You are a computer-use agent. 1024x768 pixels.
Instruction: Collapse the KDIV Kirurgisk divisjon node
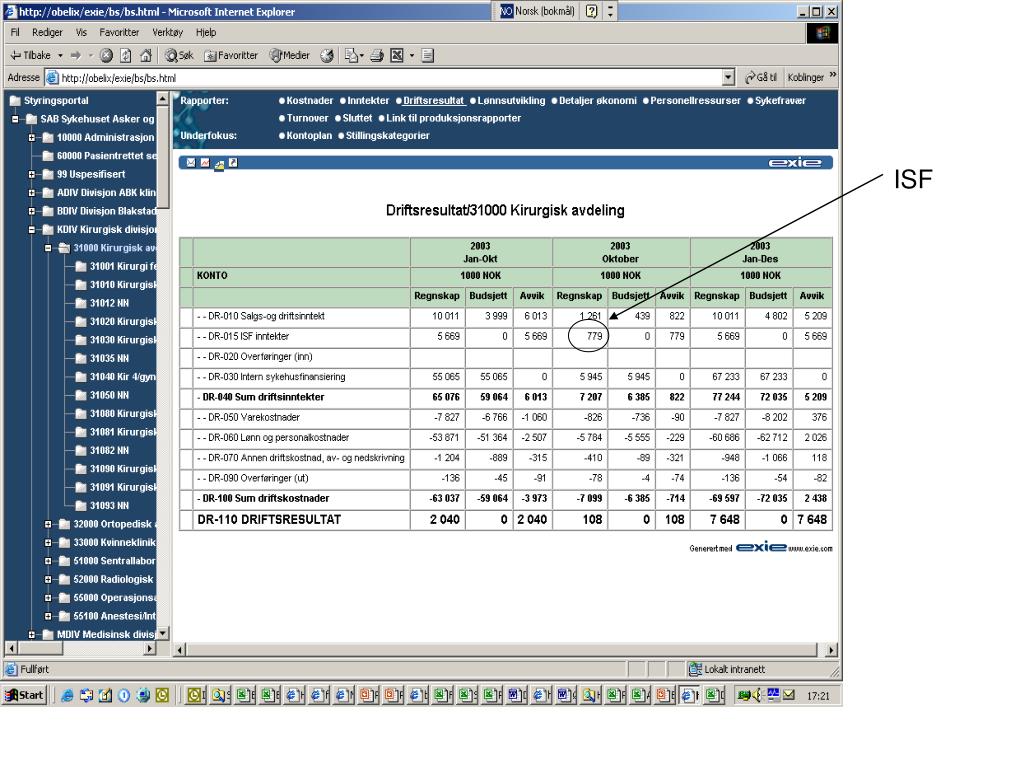click(x=31, y=230)
